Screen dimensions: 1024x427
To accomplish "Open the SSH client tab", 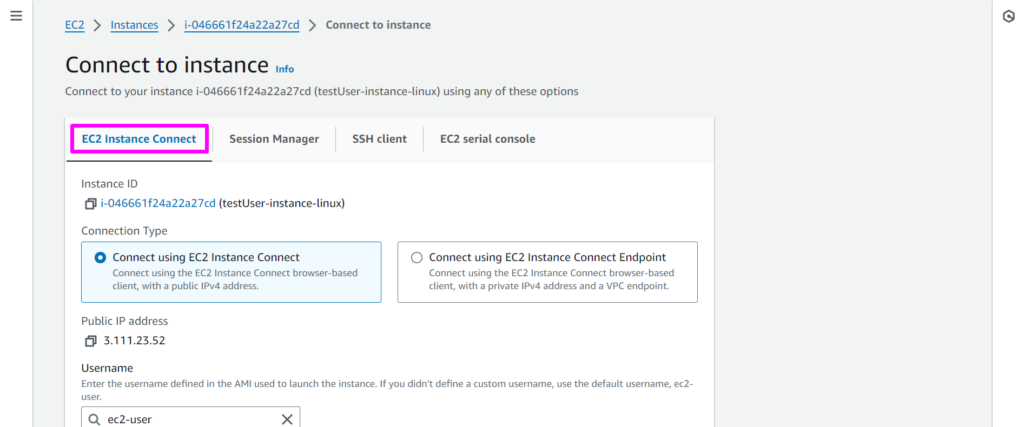I will pyautogui.click(x=379, y=139).
